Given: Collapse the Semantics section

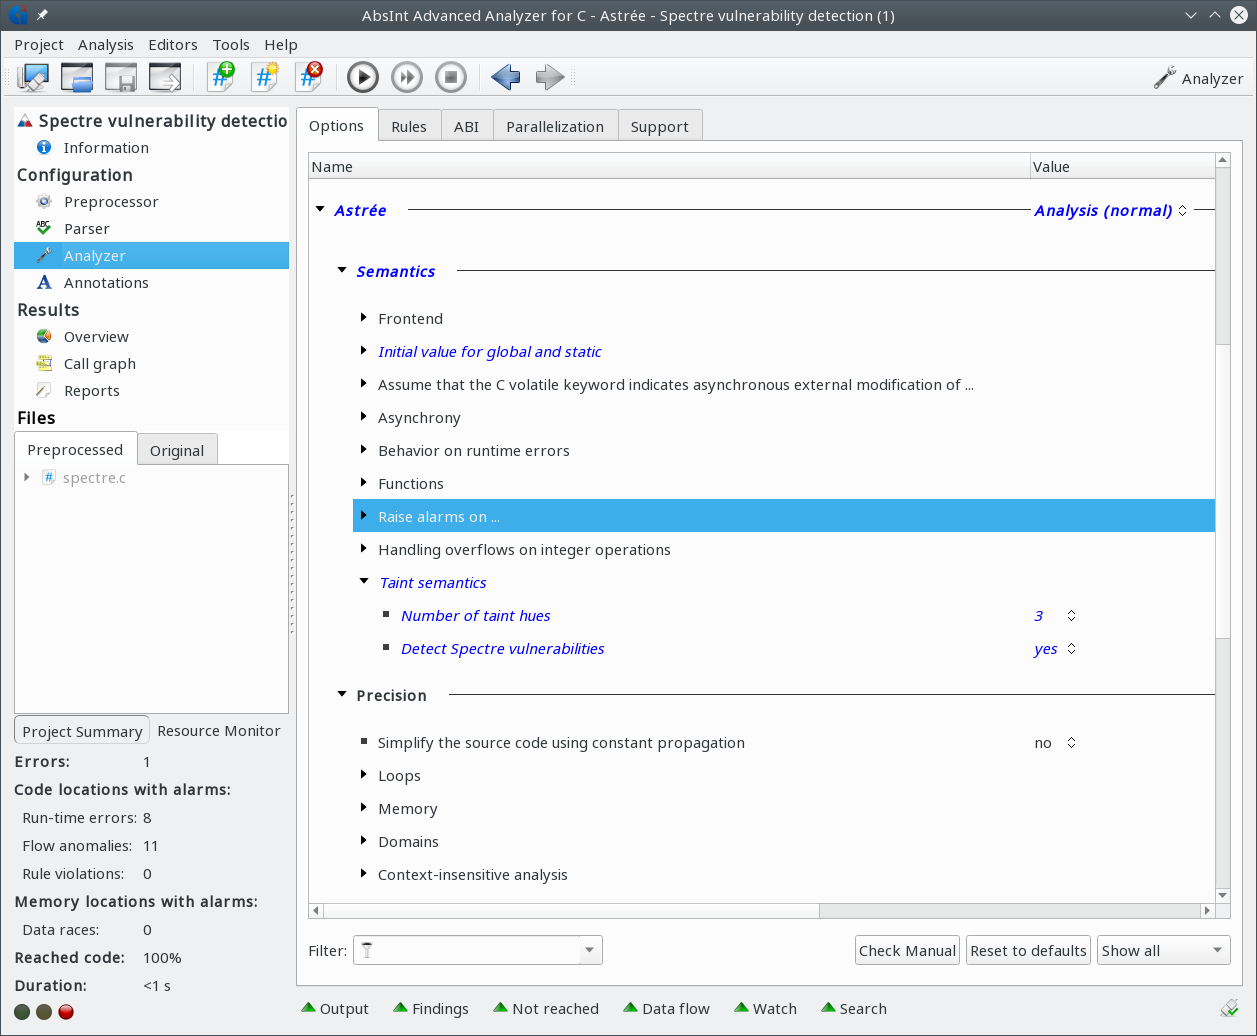Looking at the screenshot, I should [x=342, y=271].
